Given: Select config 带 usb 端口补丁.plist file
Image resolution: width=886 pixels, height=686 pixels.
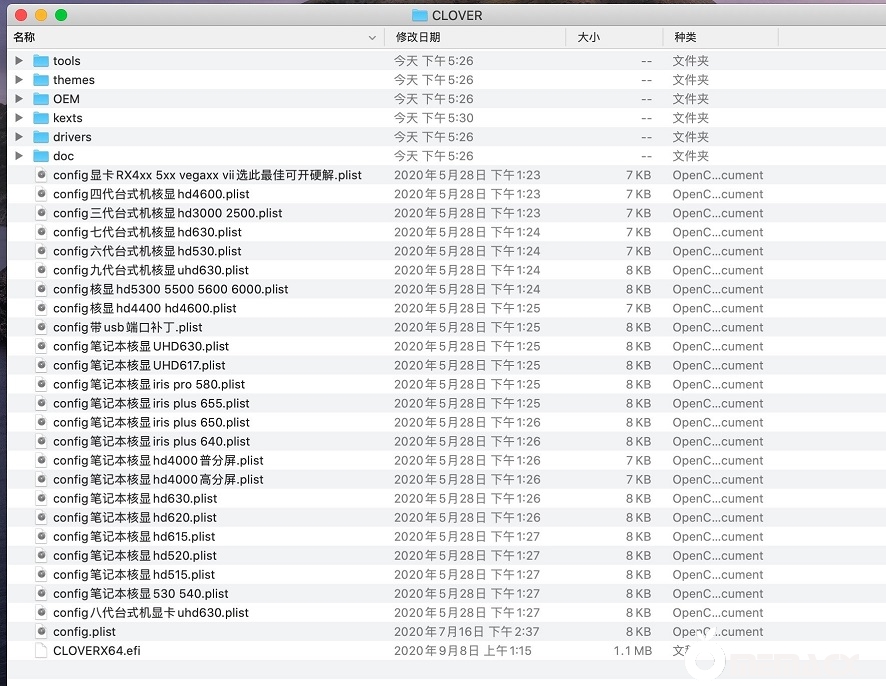Looking at the screenshot, I should pyautogui.click(x=128, y=327).
